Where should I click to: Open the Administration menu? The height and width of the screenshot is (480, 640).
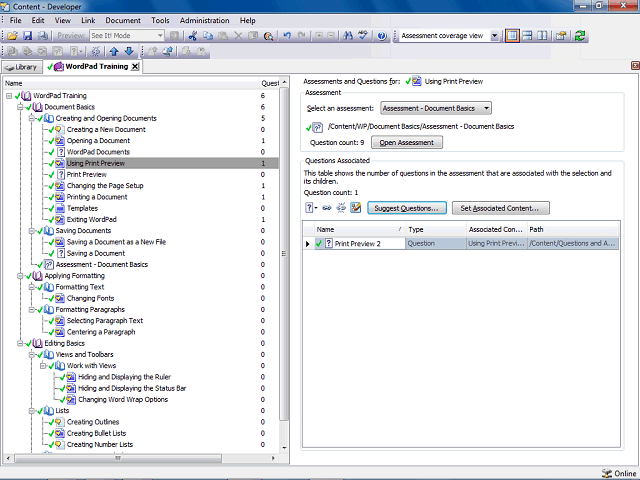pos(204,20)
